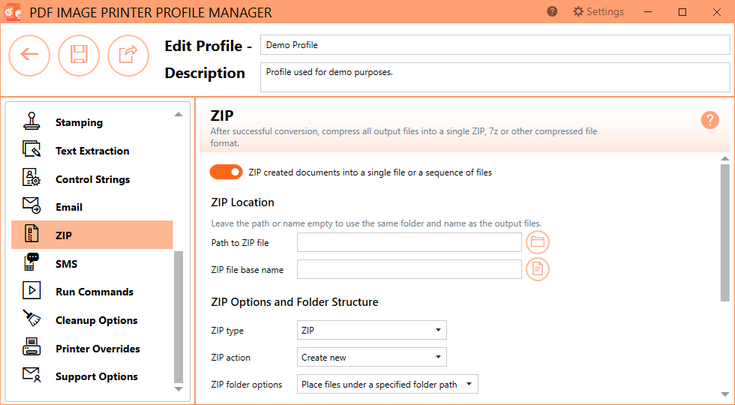The image size is (735, 405).
Task: Click the ZIP folder options label
Action: point(247,385)
